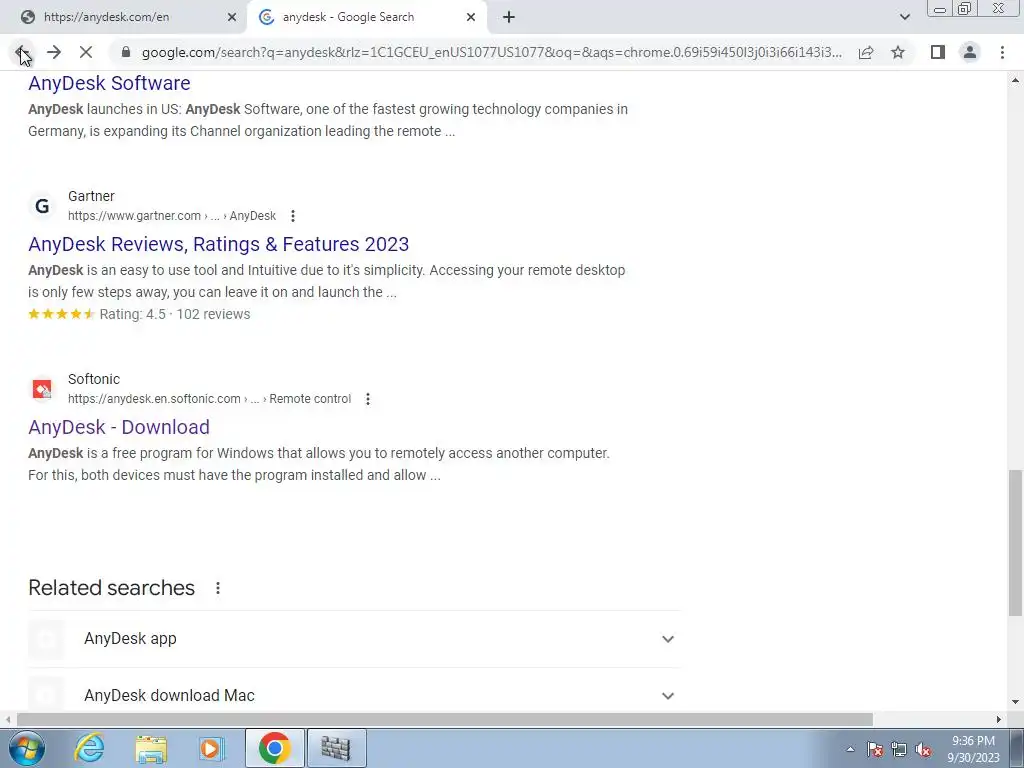Select the Chrome taskbar button
Image resolution: width=1024 pixels, height=768 pixels.
click(274, 748)
